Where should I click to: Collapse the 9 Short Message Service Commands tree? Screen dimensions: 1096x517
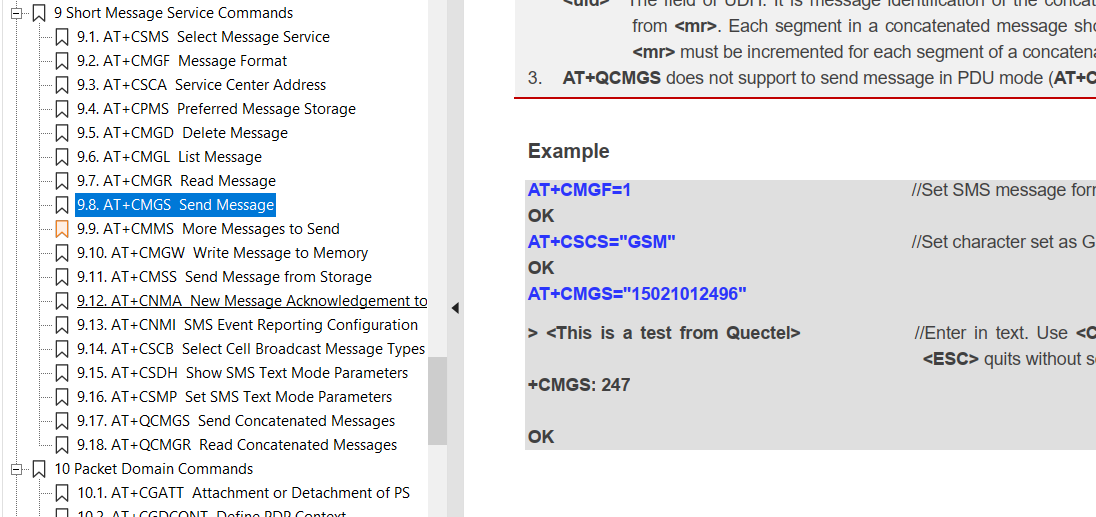pos(17,13)
